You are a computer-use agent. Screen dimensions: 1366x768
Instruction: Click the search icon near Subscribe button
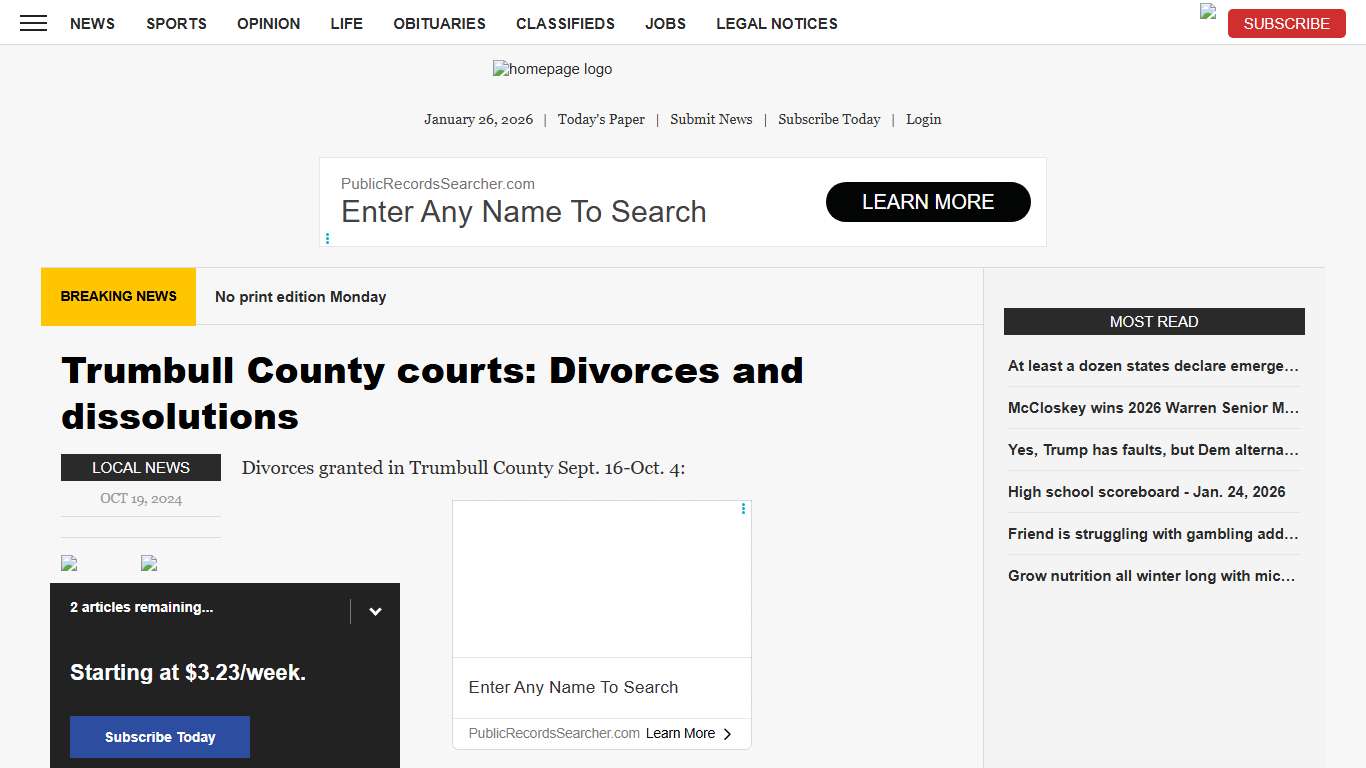1207,14
